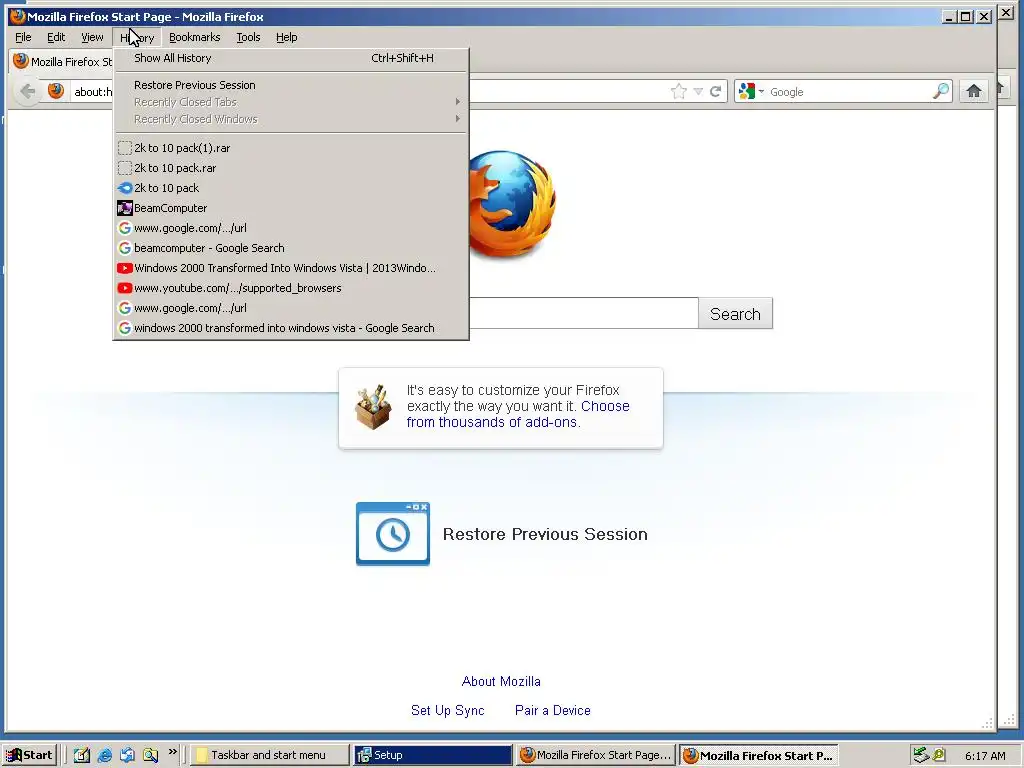Open the File menu
The height and width of the screenshot is (768, 1024).
pyautogui.click(x=24, y=37)
